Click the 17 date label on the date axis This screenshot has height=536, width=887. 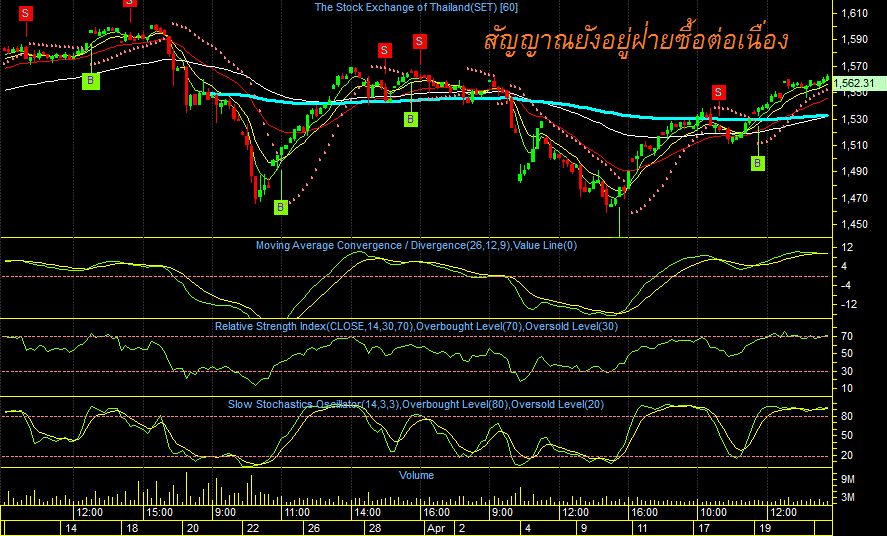(704, 529)
